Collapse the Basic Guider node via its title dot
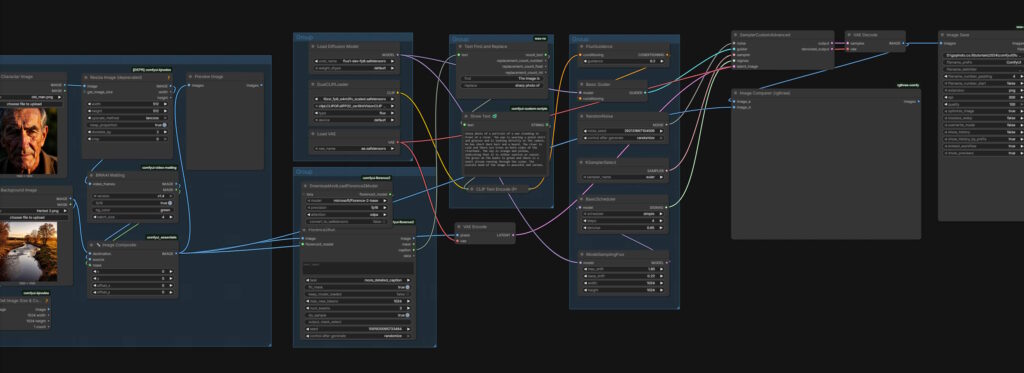The image size is (1024, 373). click(581, 84)
